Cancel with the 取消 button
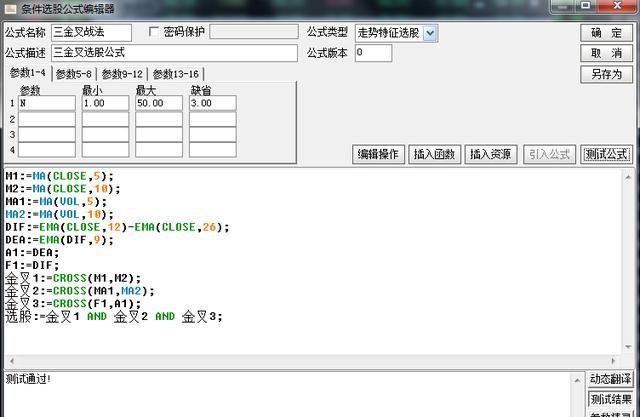This screenshot has width=640, height=417. [x=607, y=53]
